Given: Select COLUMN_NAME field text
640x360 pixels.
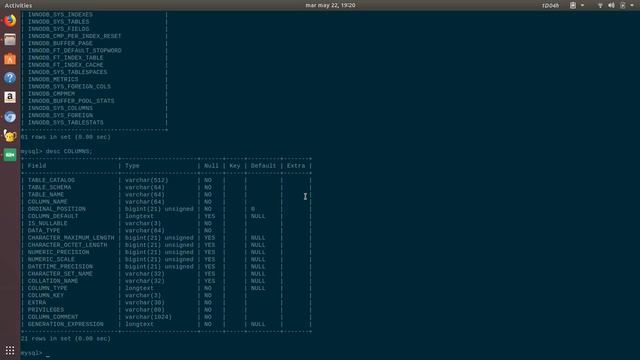Looking at the screenshot, I should [x=48, y=202].
